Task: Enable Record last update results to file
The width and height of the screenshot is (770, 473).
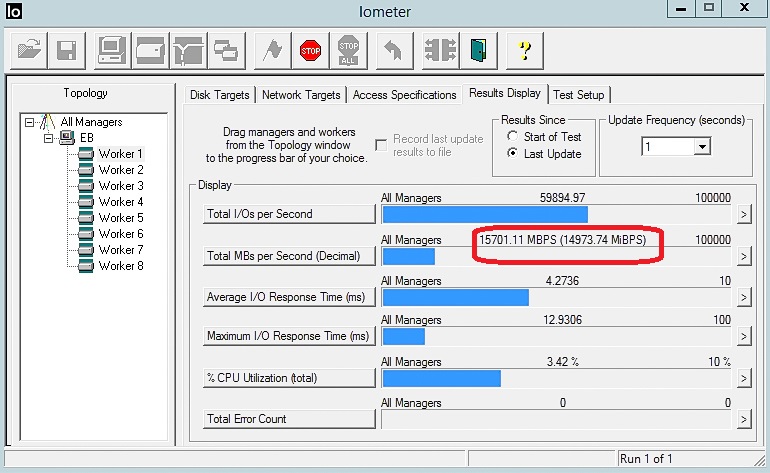Action: (x=381, y=145)
